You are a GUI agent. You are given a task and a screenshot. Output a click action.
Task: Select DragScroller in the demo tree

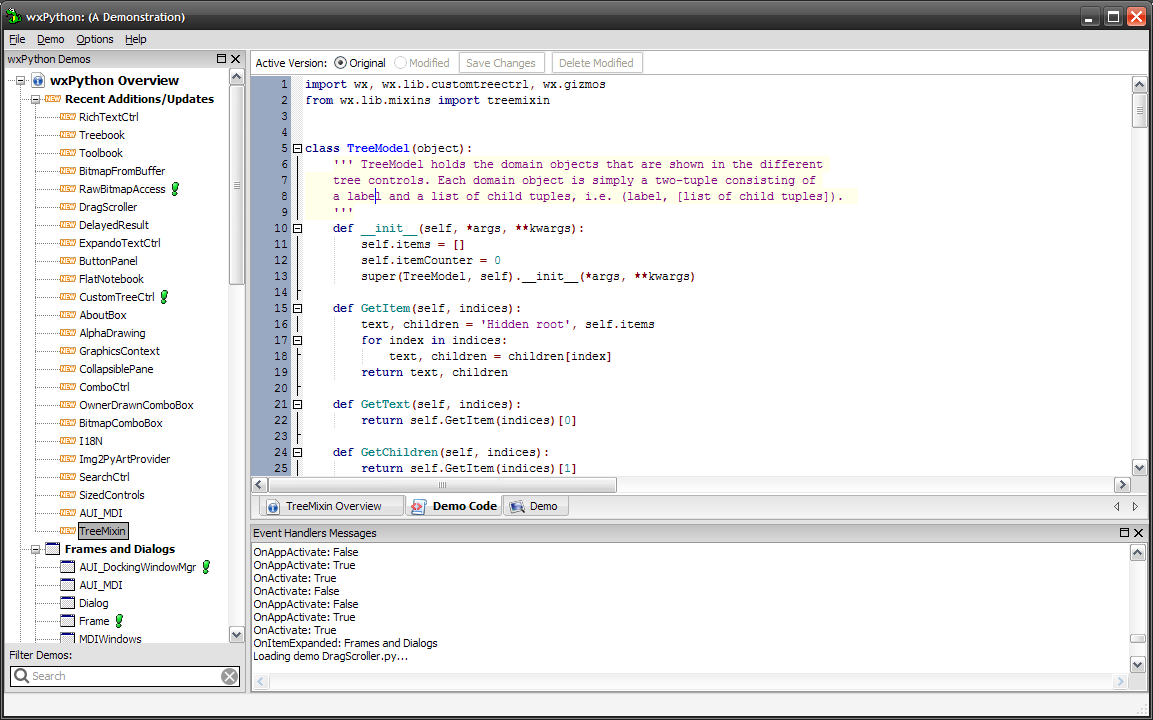tap(108, 207)
